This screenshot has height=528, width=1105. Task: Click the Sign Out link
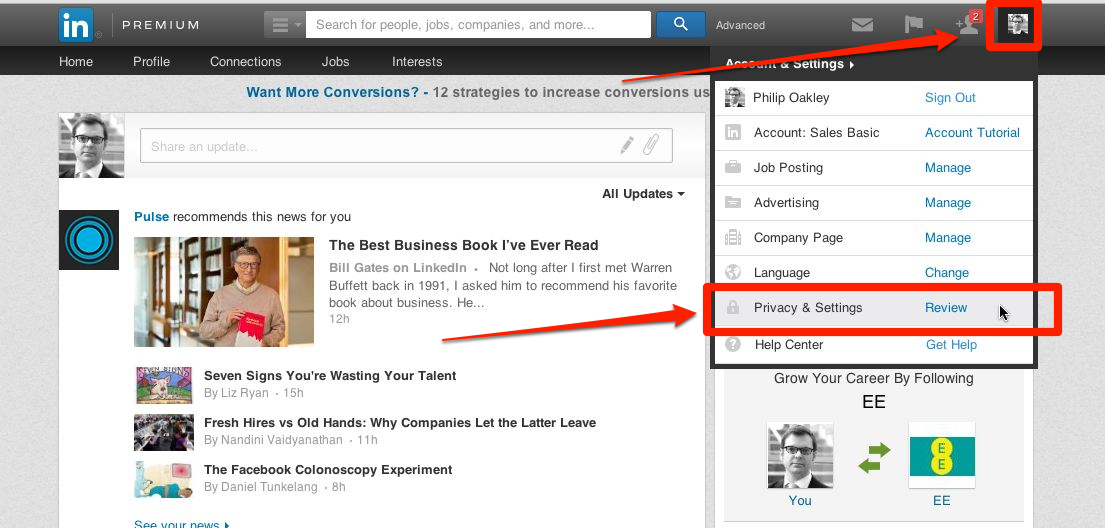click(950, 98)
